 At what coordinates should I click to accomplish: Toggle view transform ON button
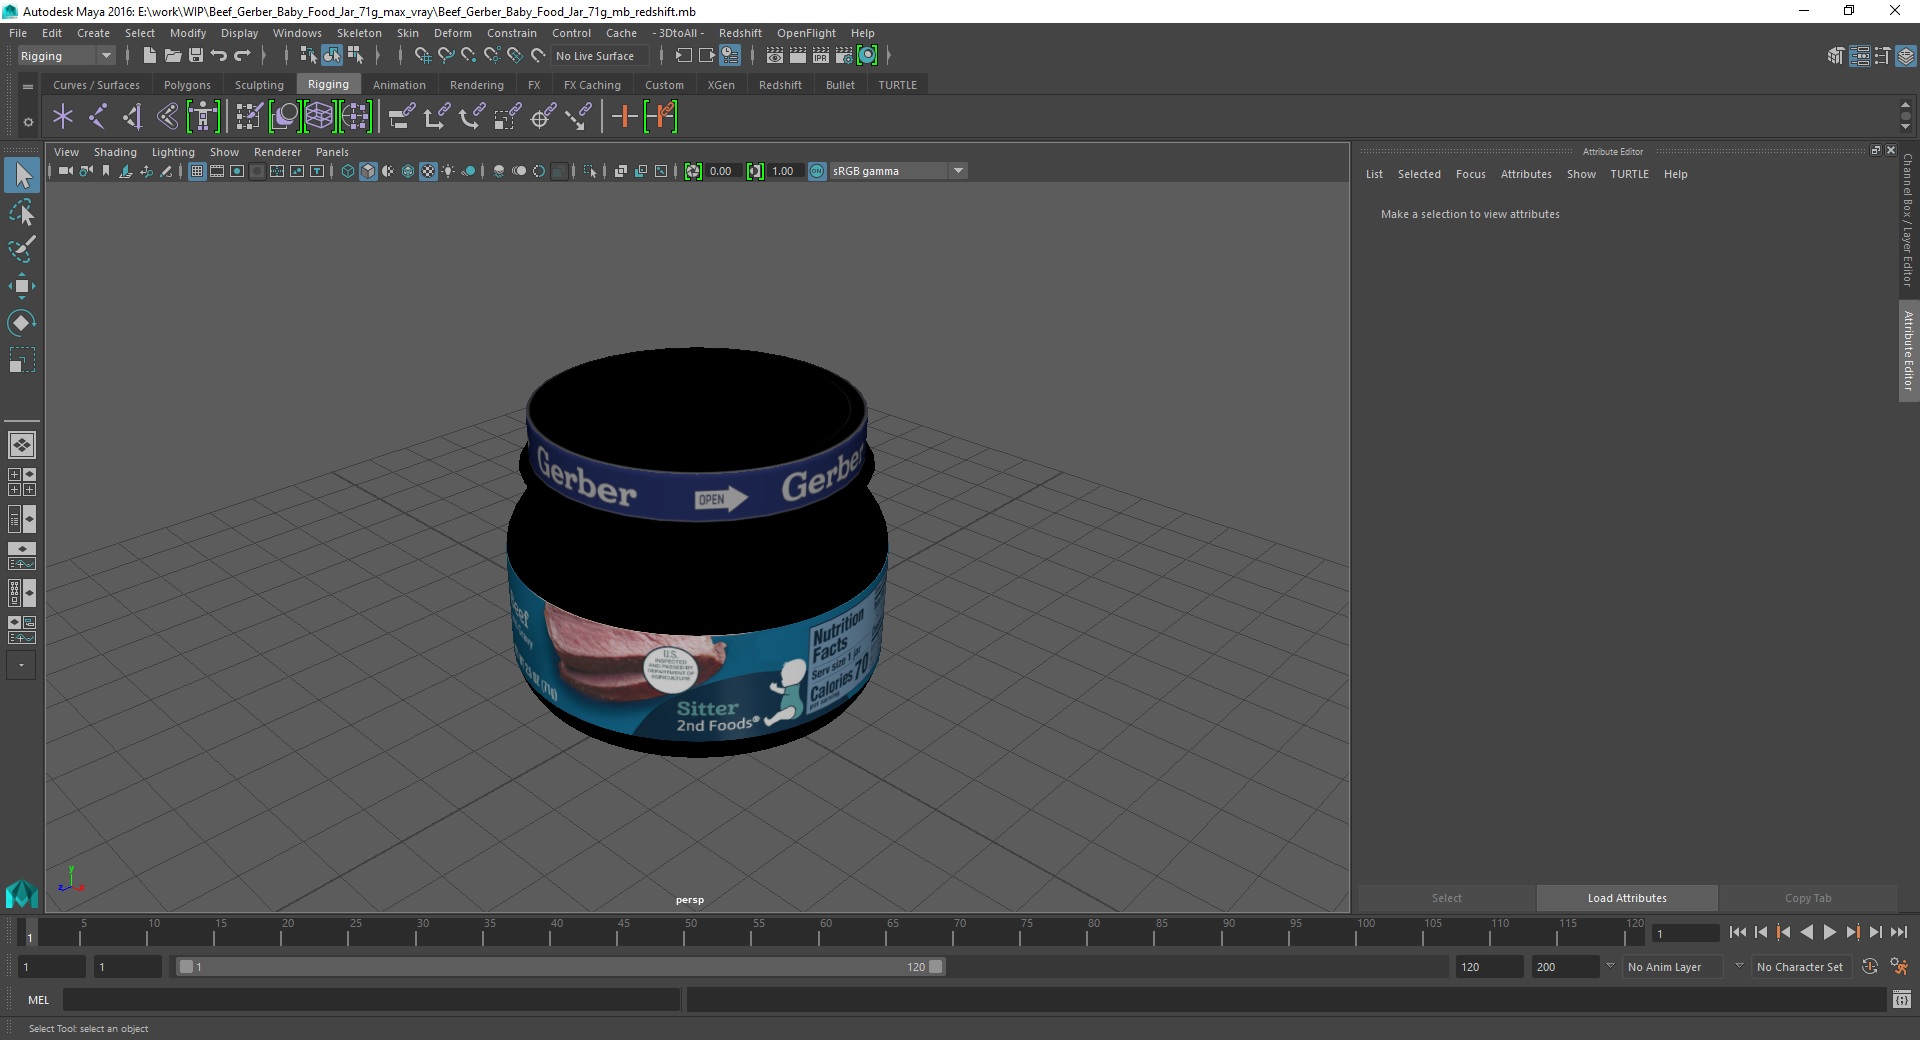click(817, 171)
